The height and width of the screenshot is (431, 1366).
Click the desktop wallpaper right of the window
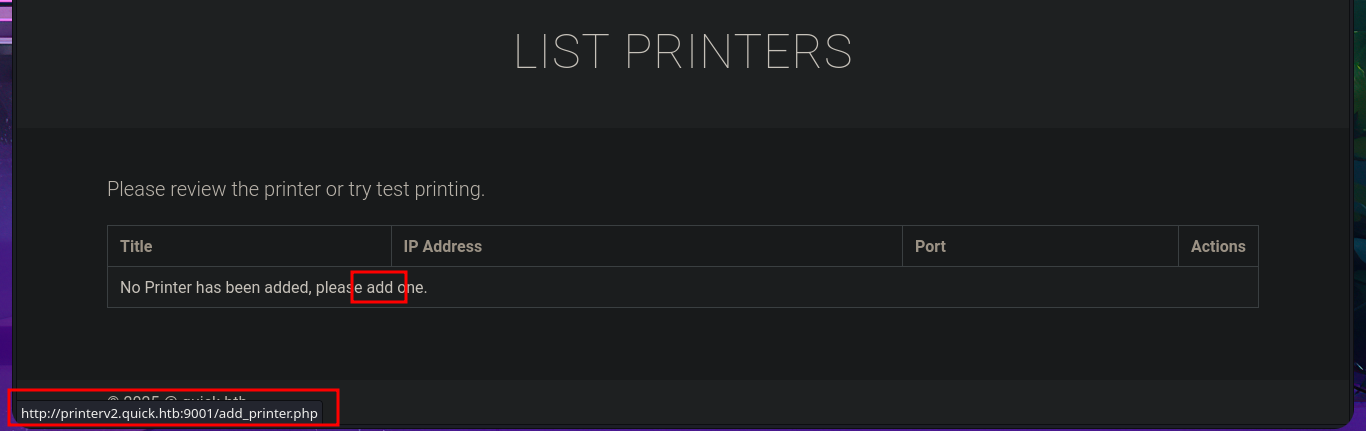pyautogui.click(x=1358, y=200)
